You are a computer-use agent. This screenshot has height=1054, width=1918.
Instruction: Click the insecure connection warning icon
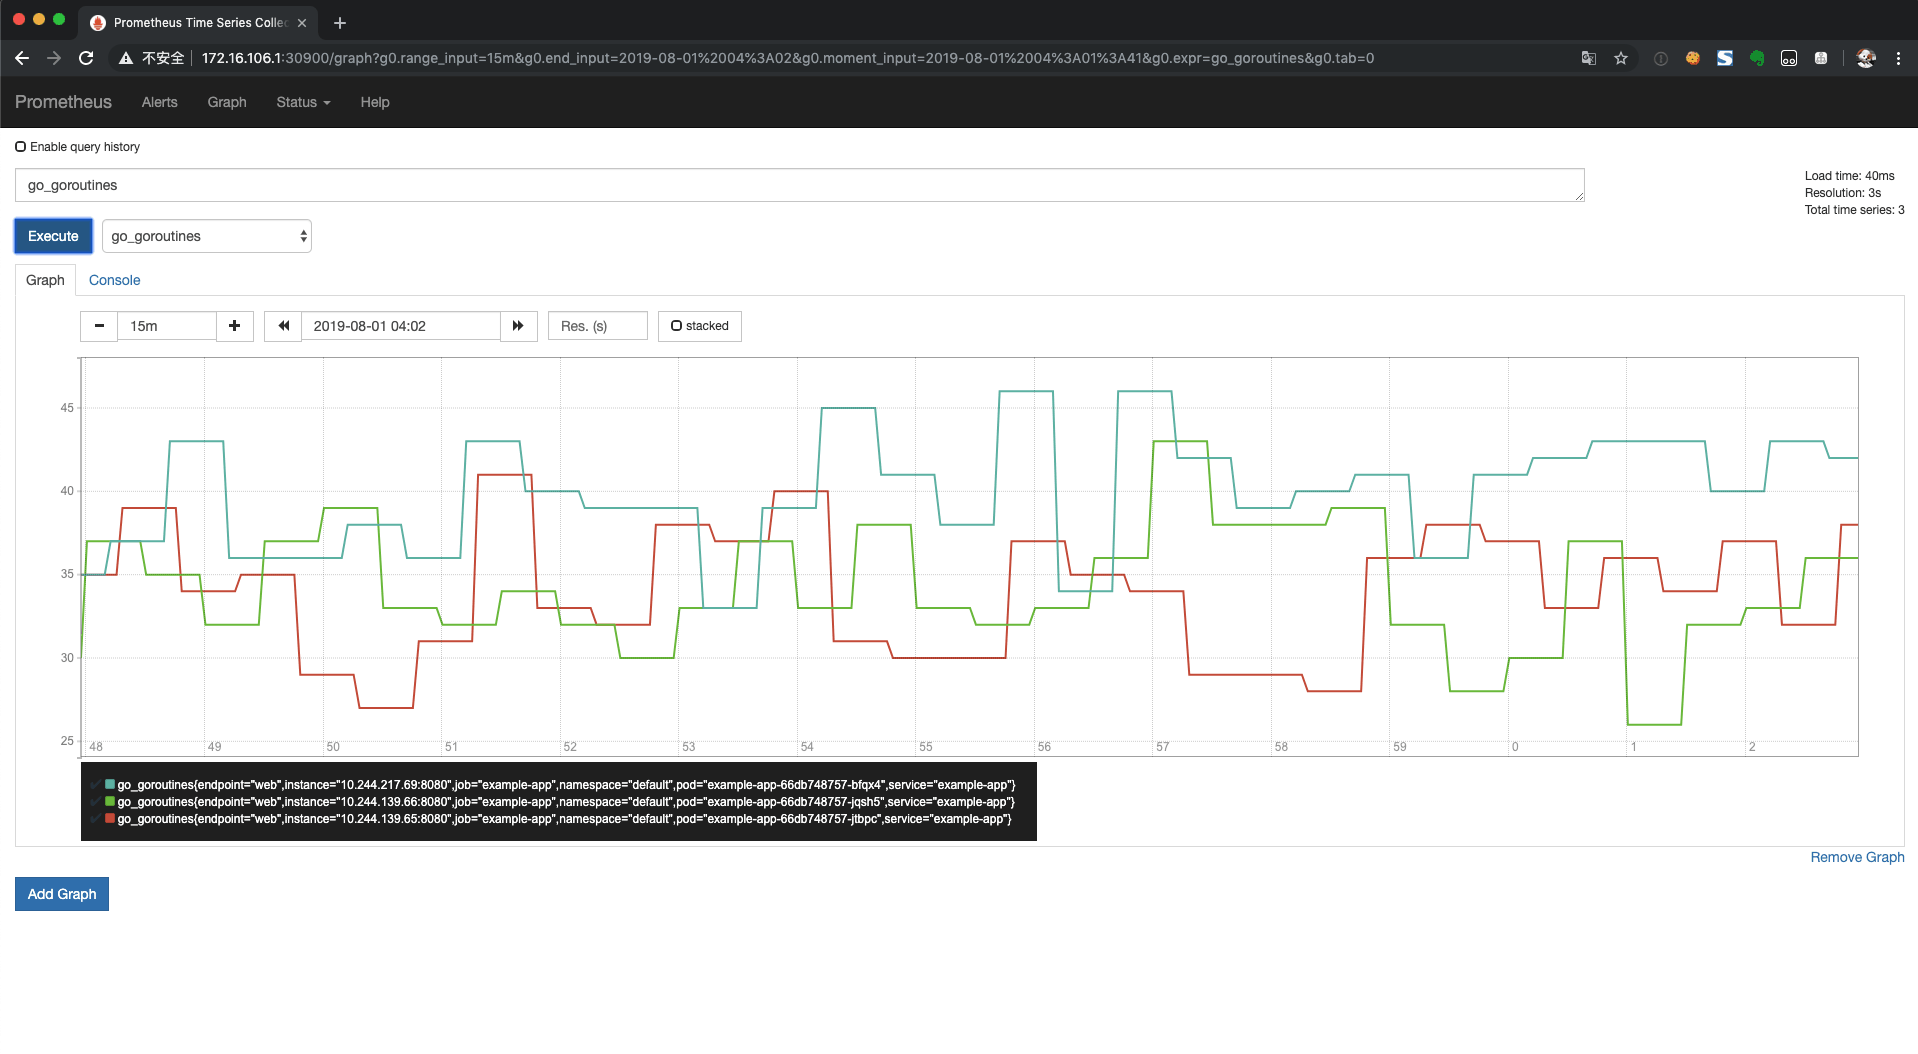[x=126, y=58]
